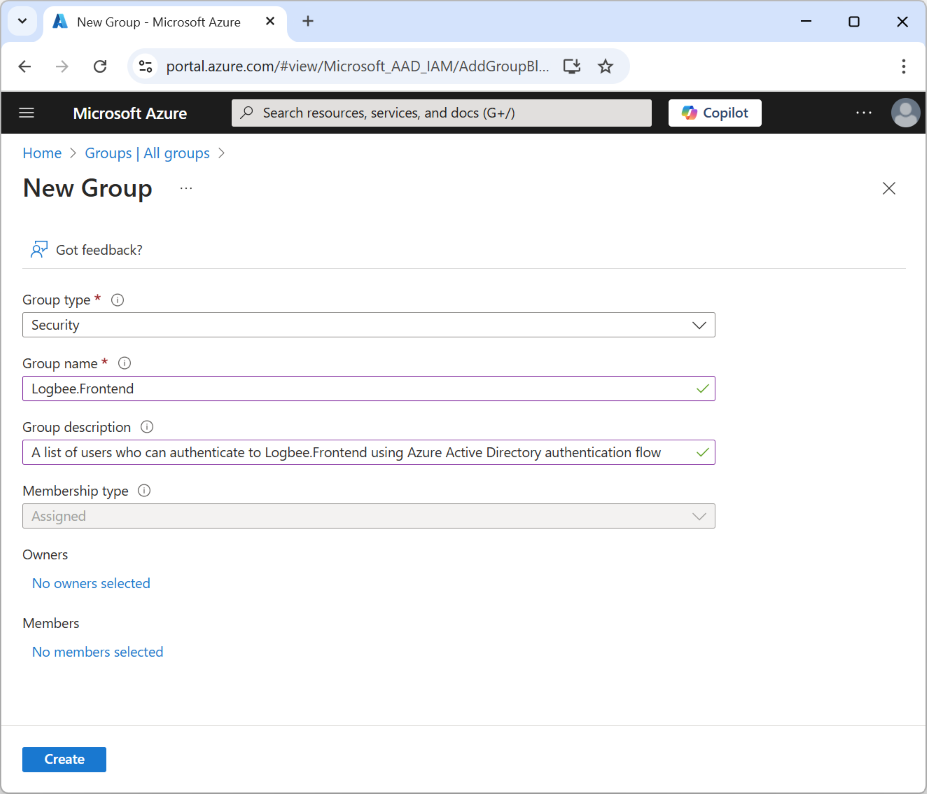Viewport: 927px width, 794px height.
Task: Click the Azure search resources box
Action: pos(441,113)
